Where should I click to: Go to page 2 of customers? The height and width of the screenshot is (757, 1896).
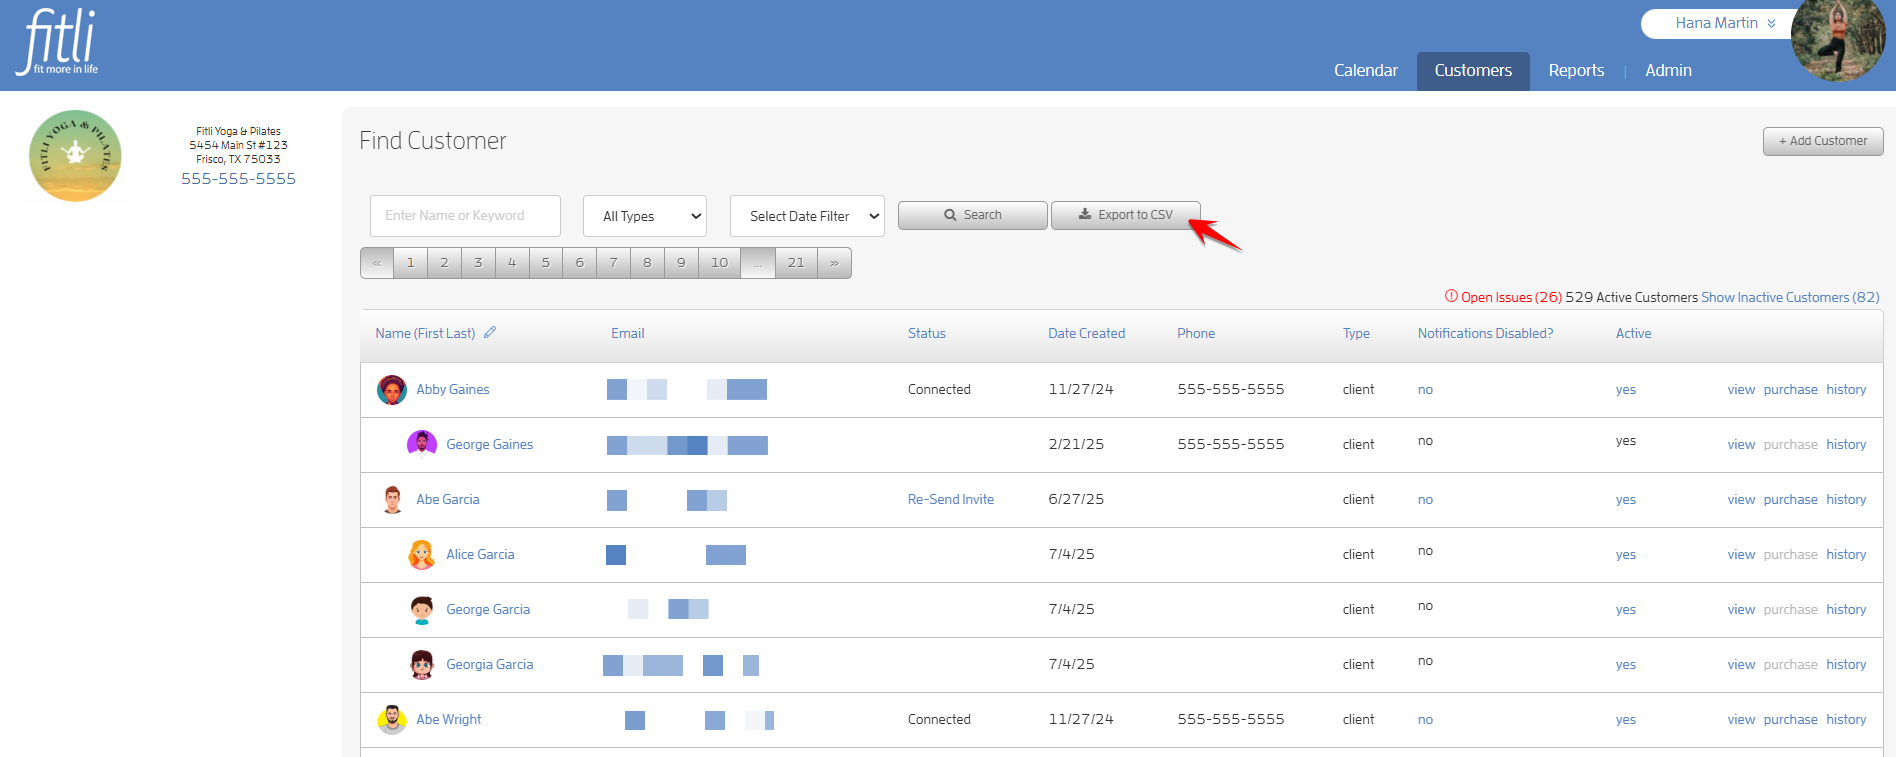[444, 263]
